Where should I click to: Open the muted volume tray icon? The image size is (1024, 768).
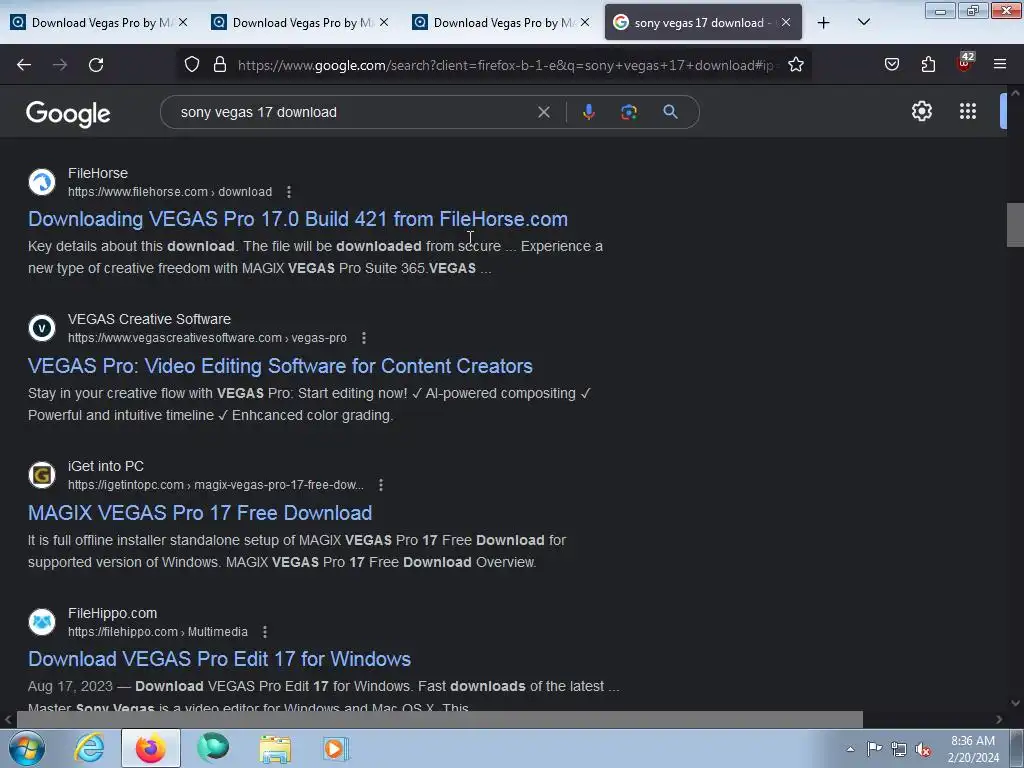click(923, 749)
